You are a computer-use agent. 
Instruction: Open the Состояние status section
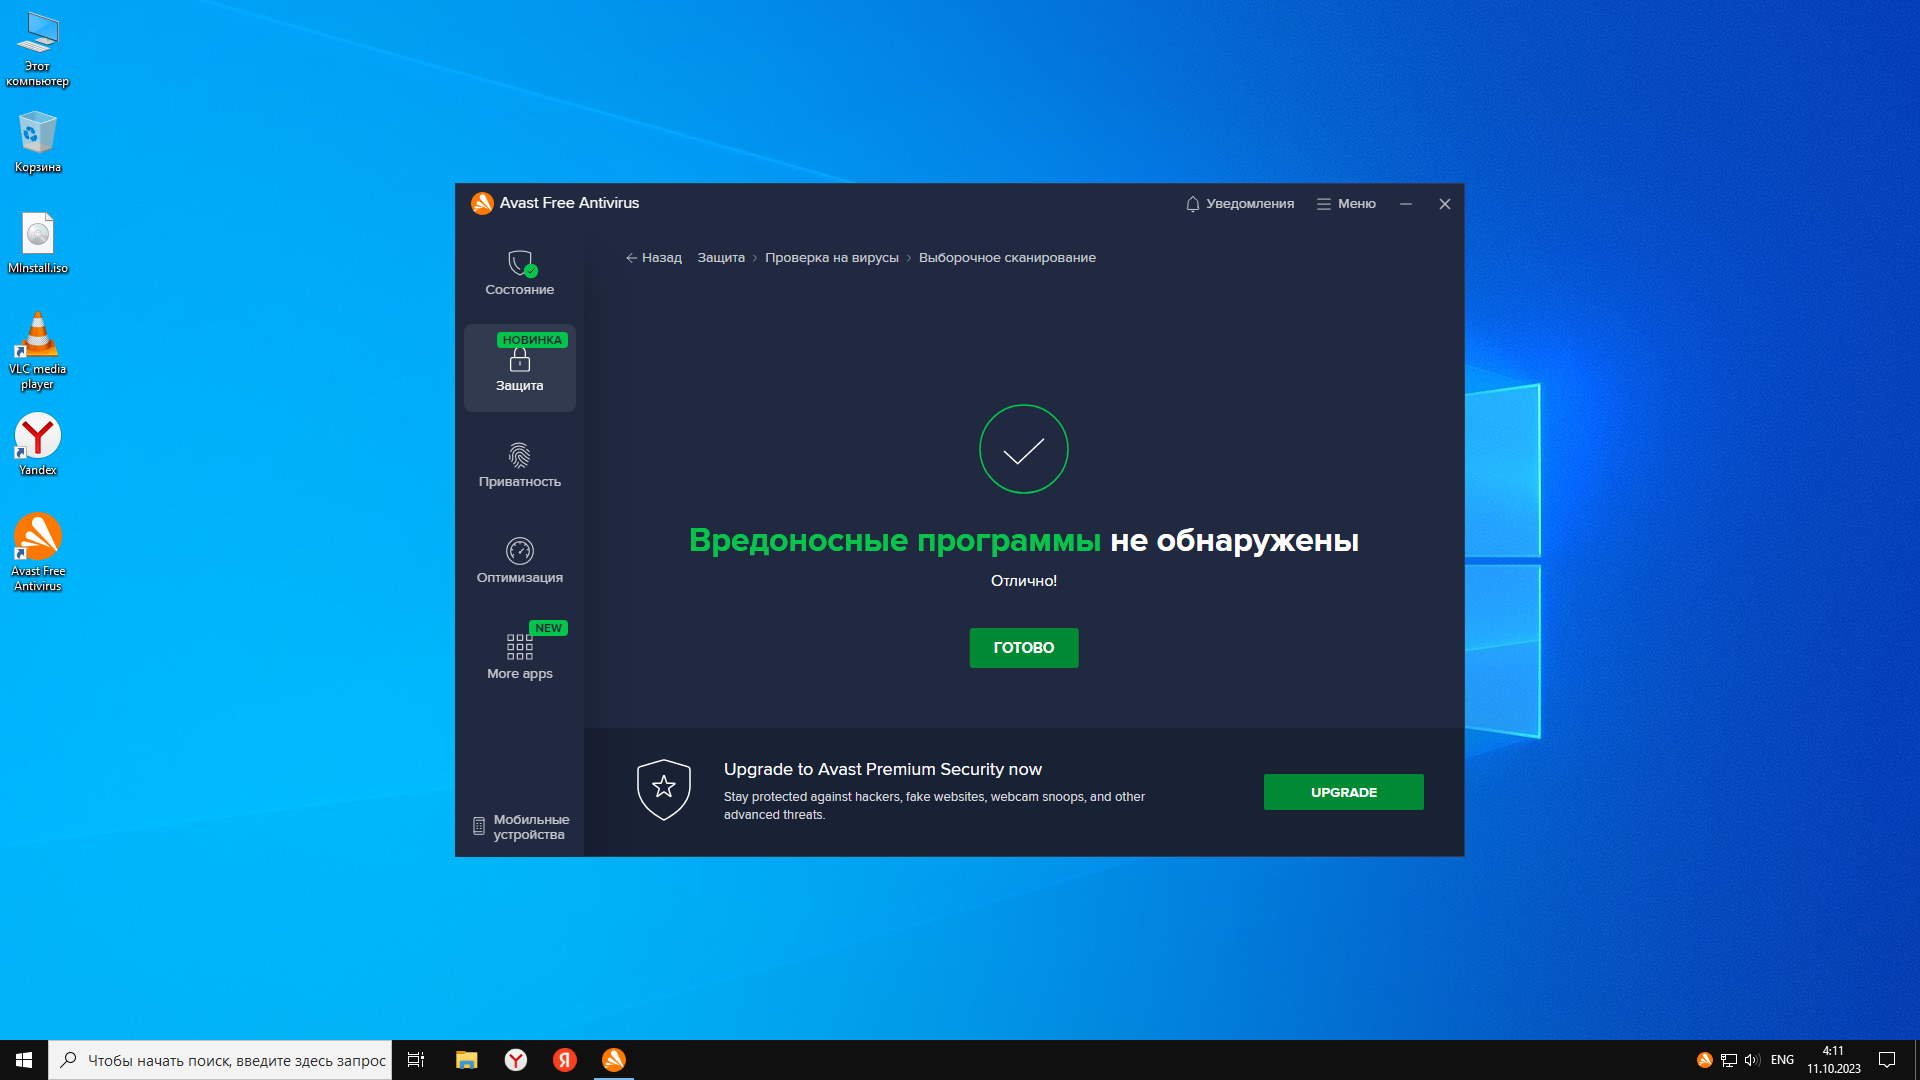click(x=519, y=273)
